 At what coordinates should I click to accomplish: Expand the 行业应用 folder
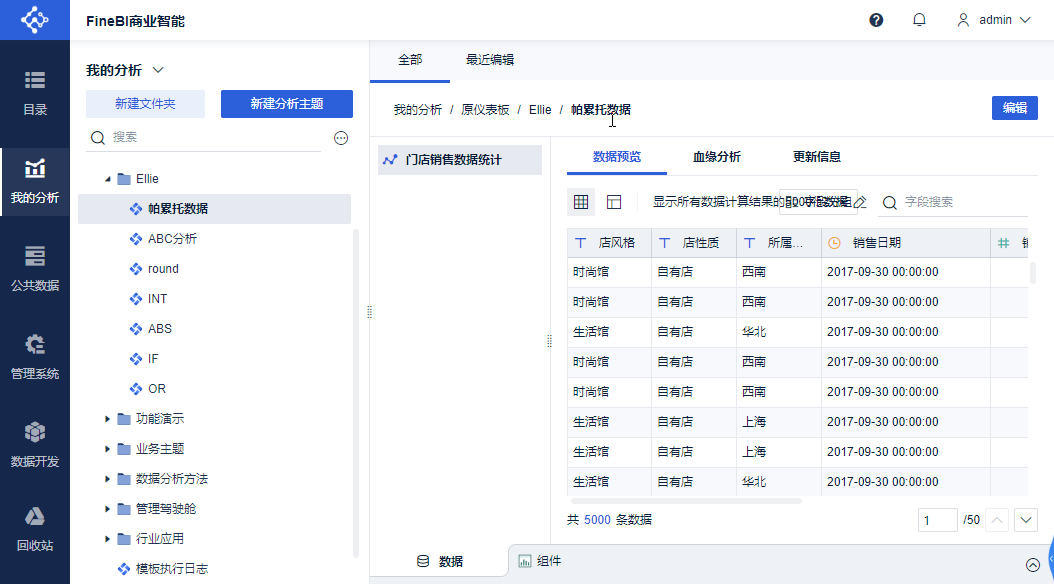click(x=108, y=538)
